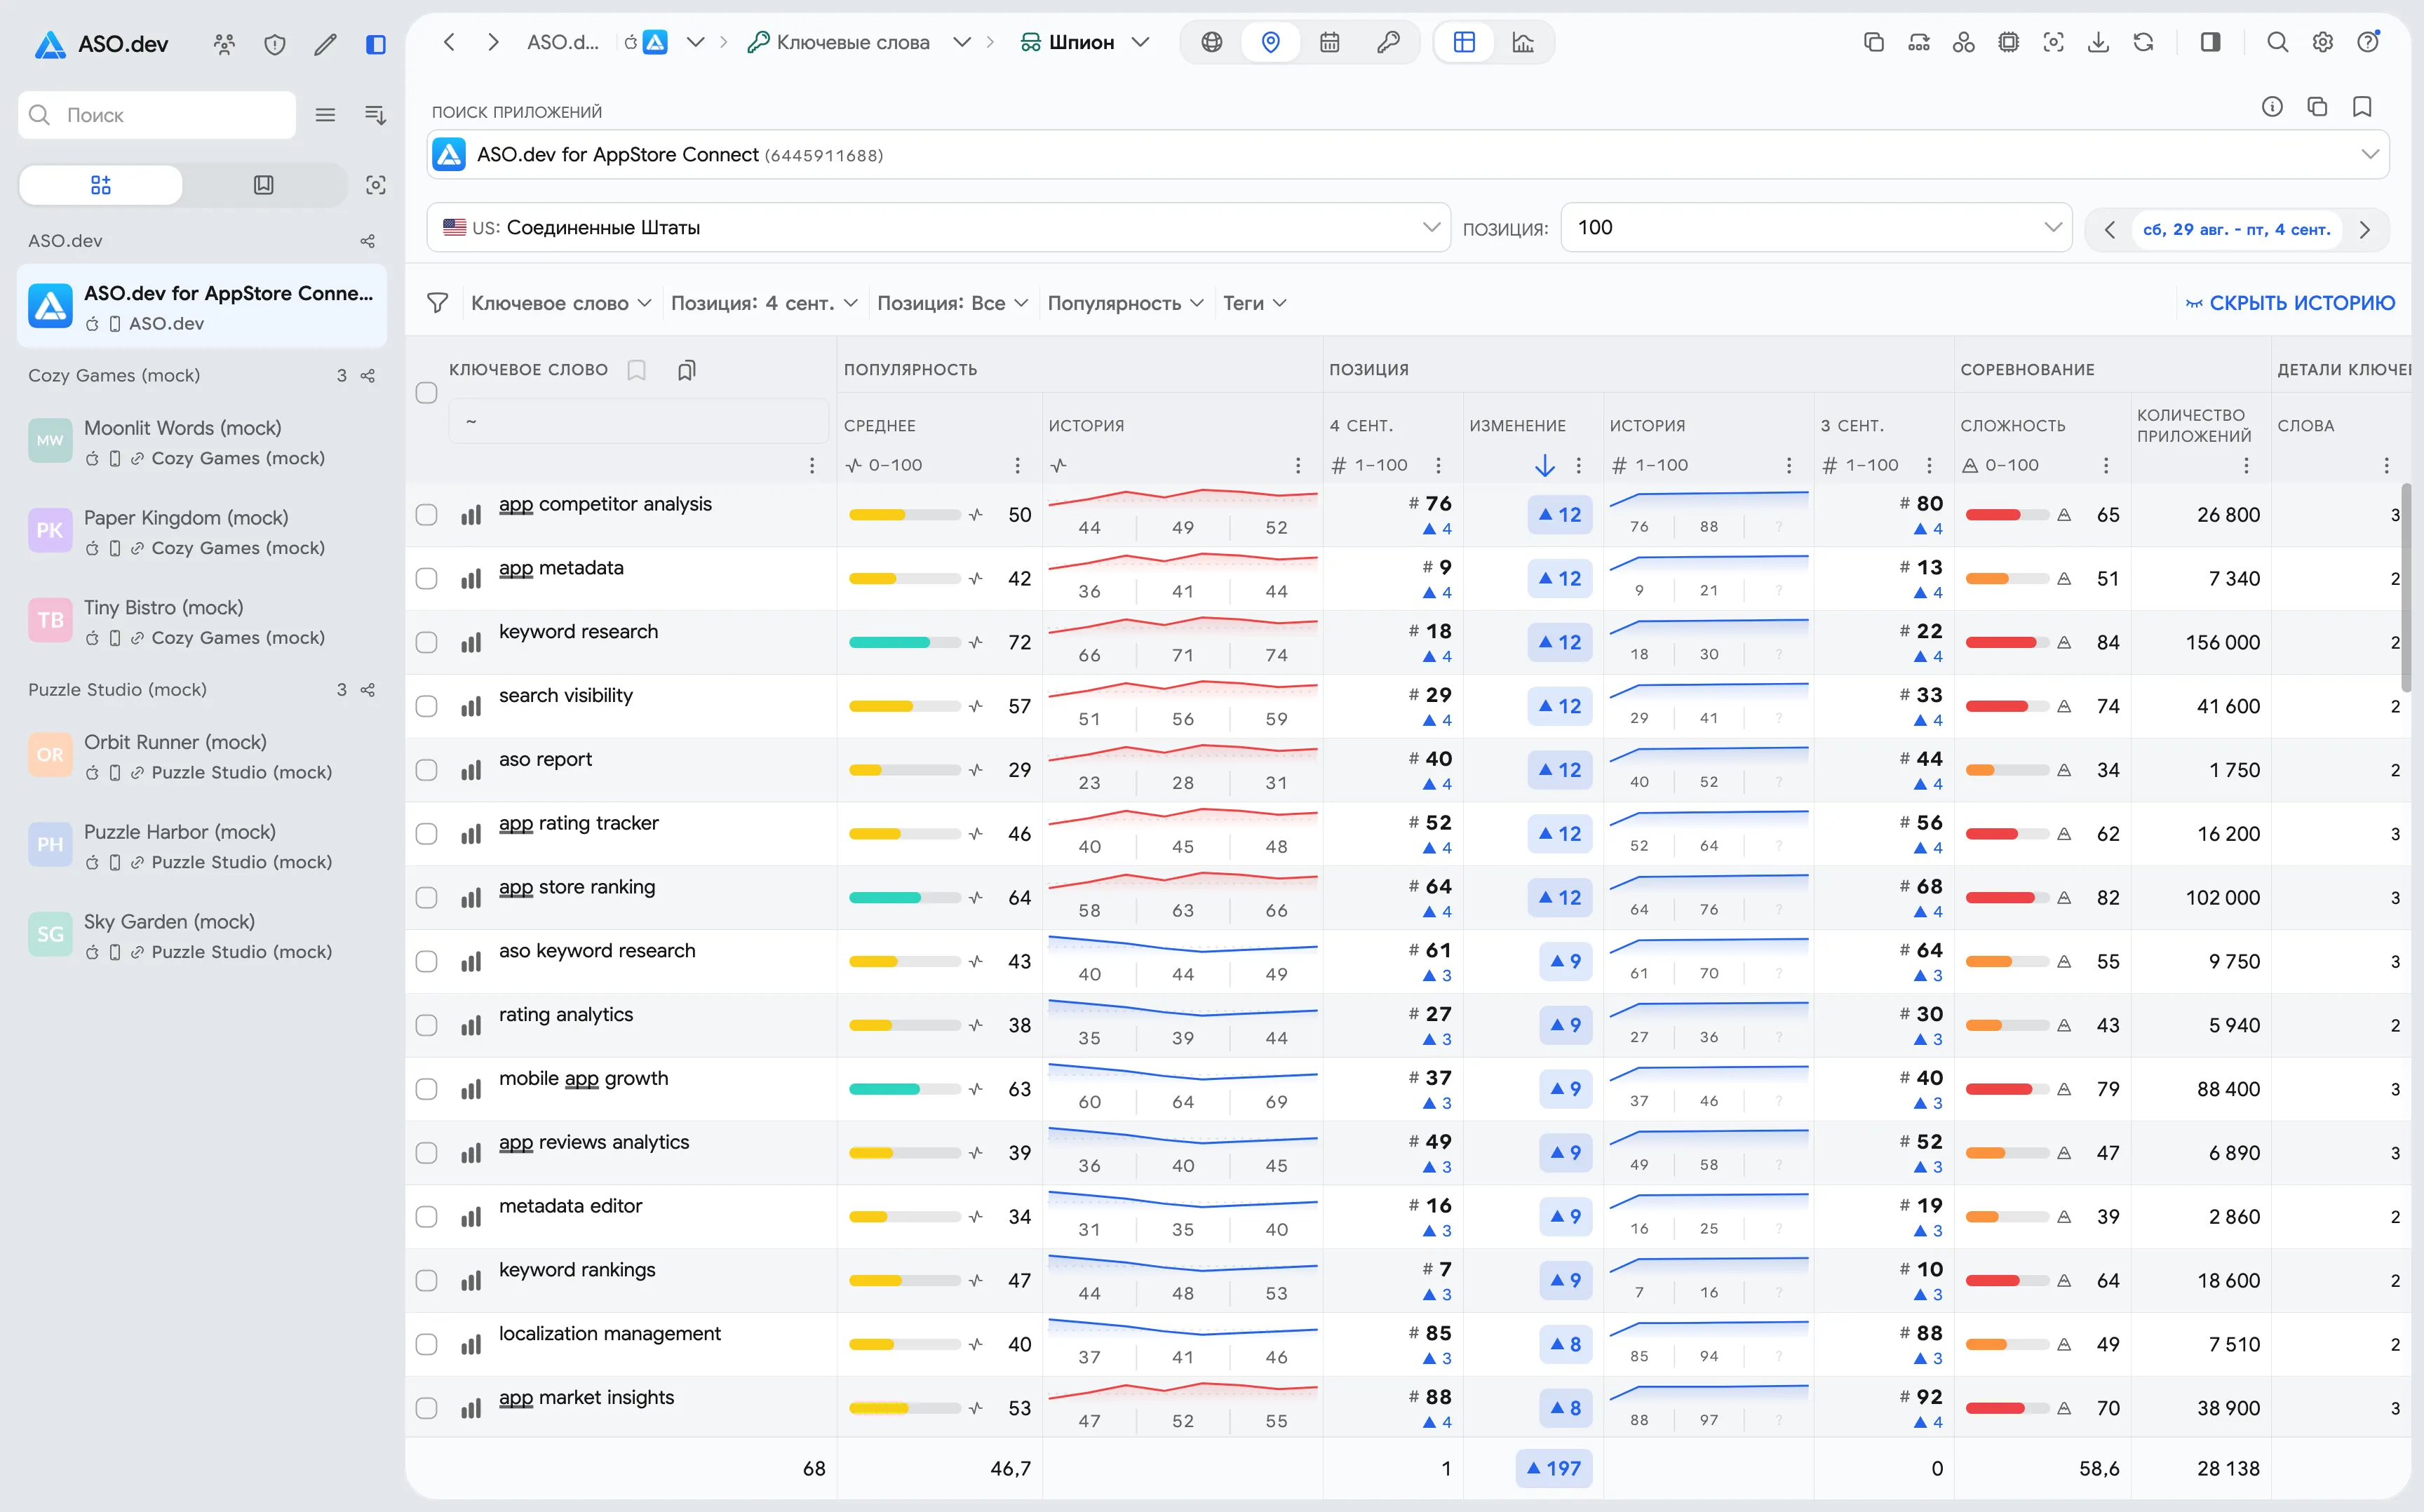Viewport: 2424px width, 1512px height.
Task: Open the Ключевое слово filter dropdown
Action: click(x=561, y=303)
